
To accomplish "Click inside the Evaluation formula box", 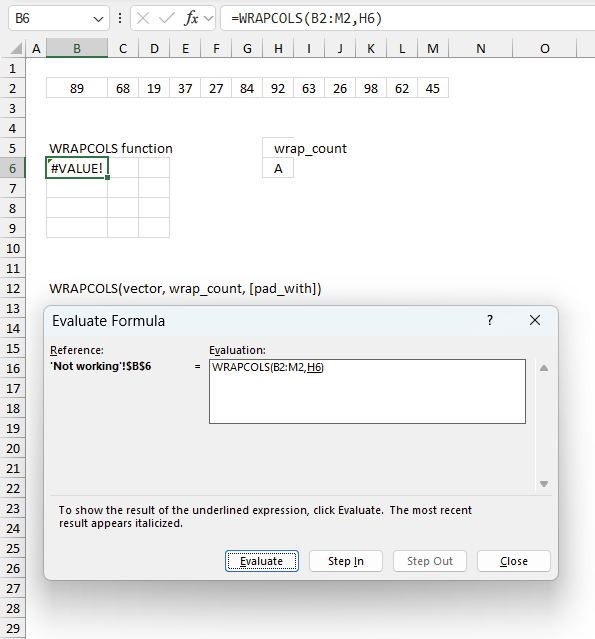I will pos(367,391).
